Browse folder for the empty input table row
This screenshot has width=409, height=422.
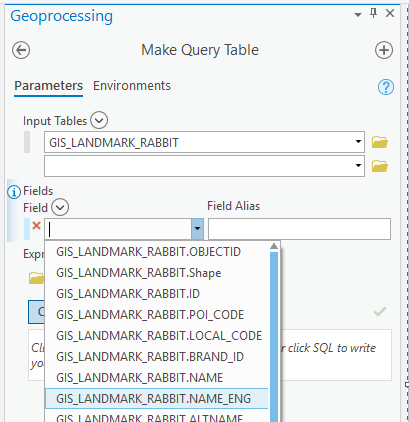380,166
